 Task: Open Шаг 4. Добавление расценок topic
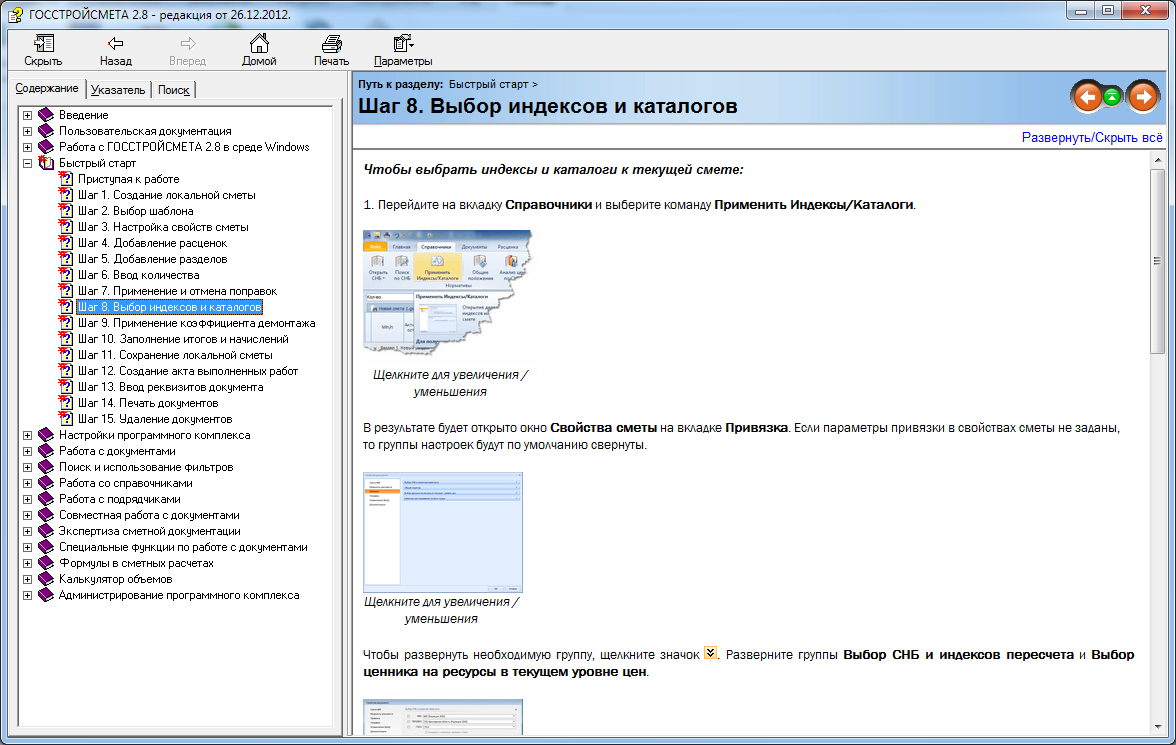tap(152, 243)
